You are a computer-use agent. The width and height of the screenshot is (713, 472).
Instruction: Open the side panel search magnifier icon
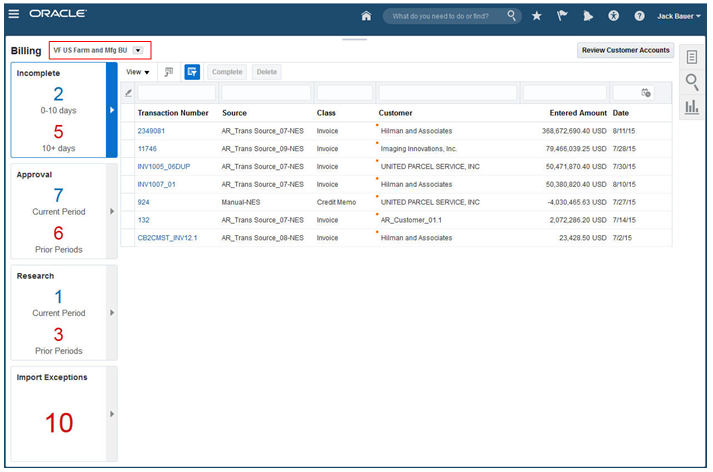pyautogui.click(x=691, y=82)
